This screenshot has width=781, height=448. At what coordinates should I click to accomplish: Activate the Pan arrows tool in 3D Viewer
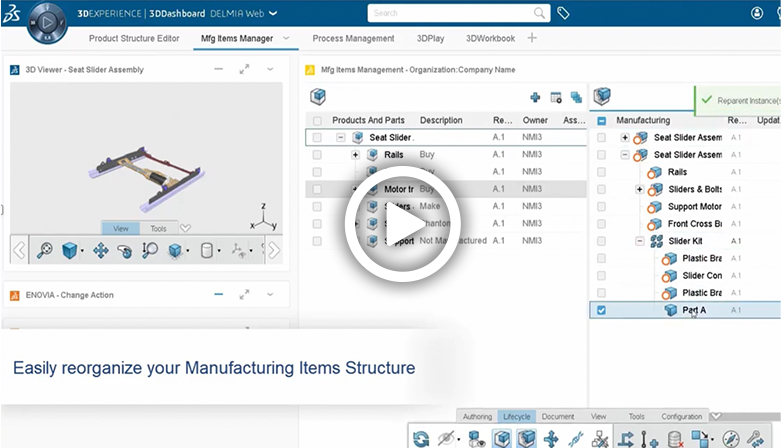(x=101, y=250)
